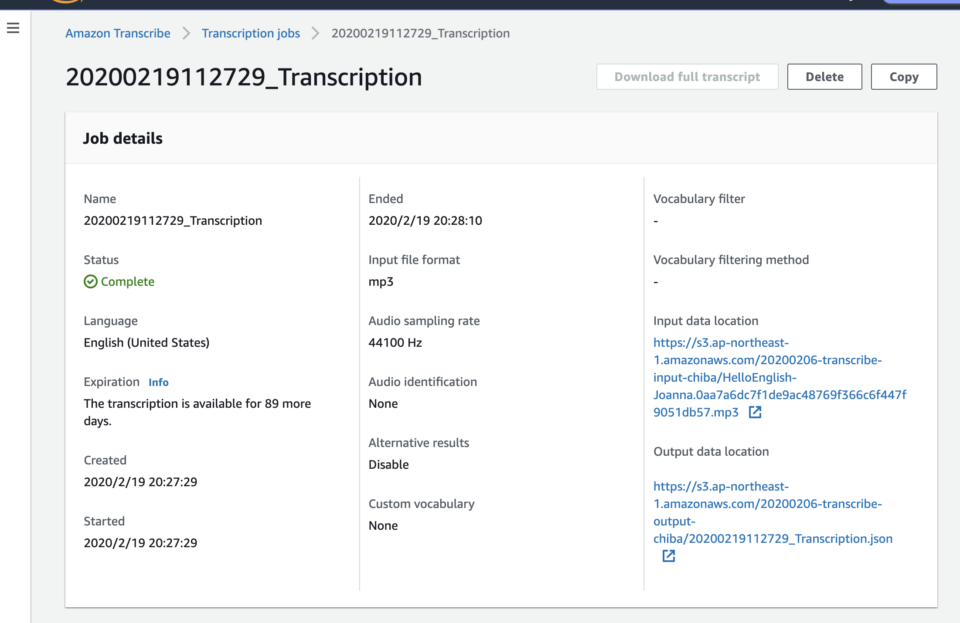This screenshot has height=623, width=960.
Task: Click the Ended label
Action: click(386, 199)
